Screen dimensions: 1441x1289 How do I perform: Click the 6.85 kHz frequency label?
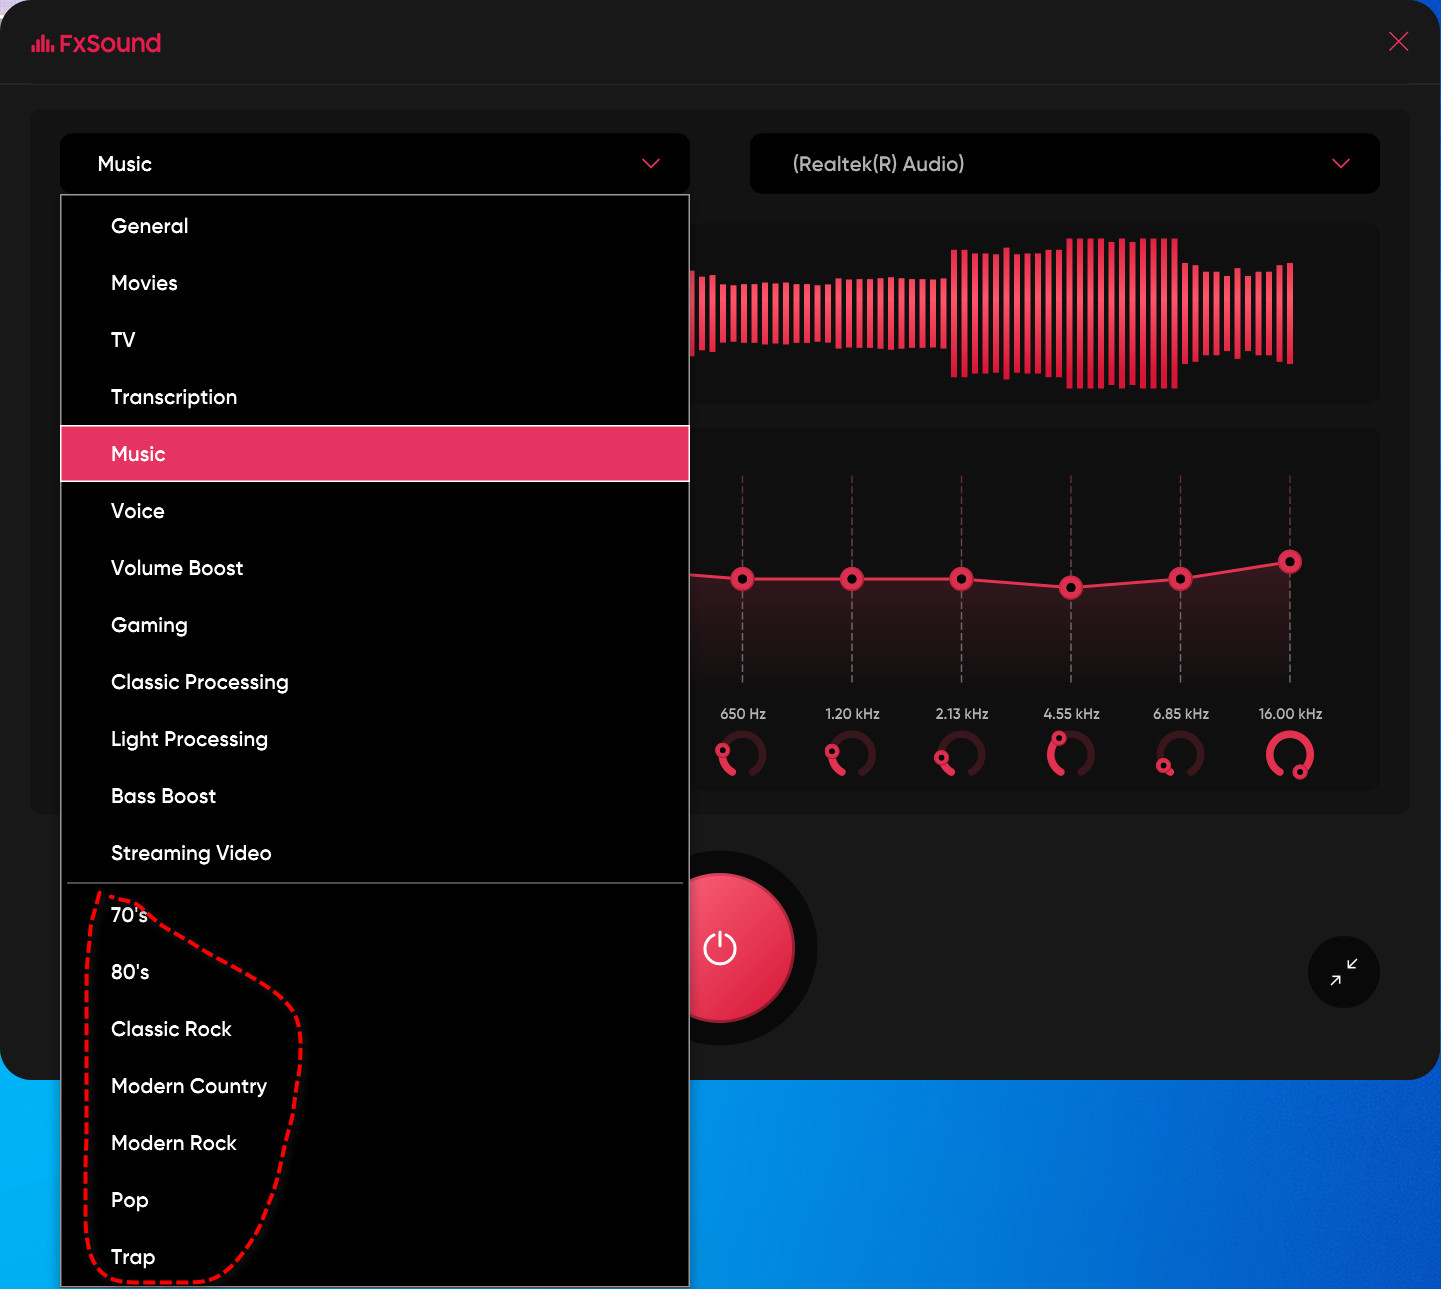tap(1181, 714)
